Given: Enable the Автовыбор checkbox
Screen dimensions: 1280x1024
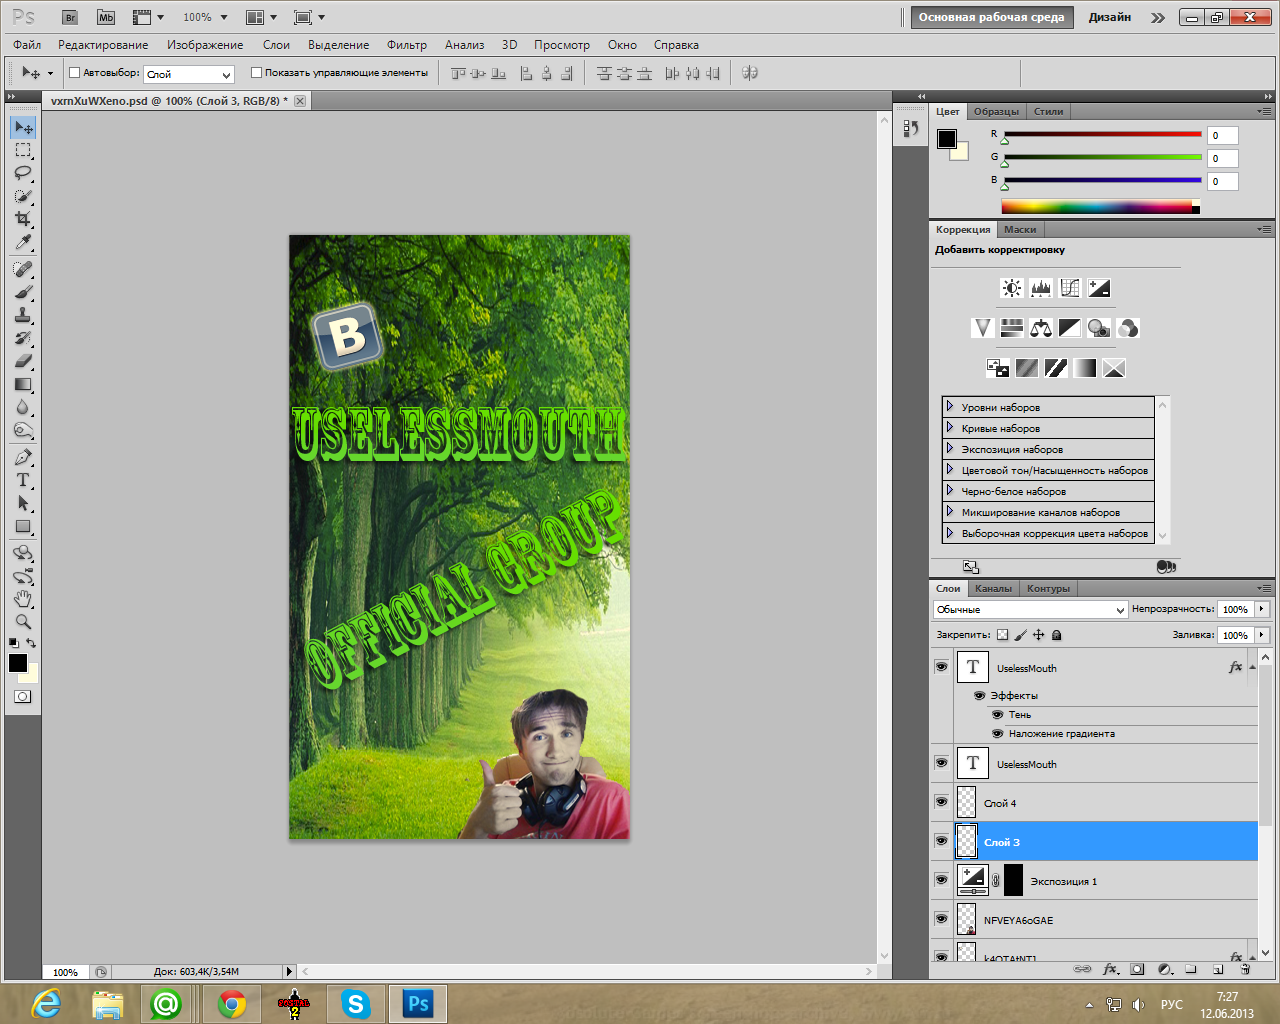Looking at the screenshot, I should 74,73.
